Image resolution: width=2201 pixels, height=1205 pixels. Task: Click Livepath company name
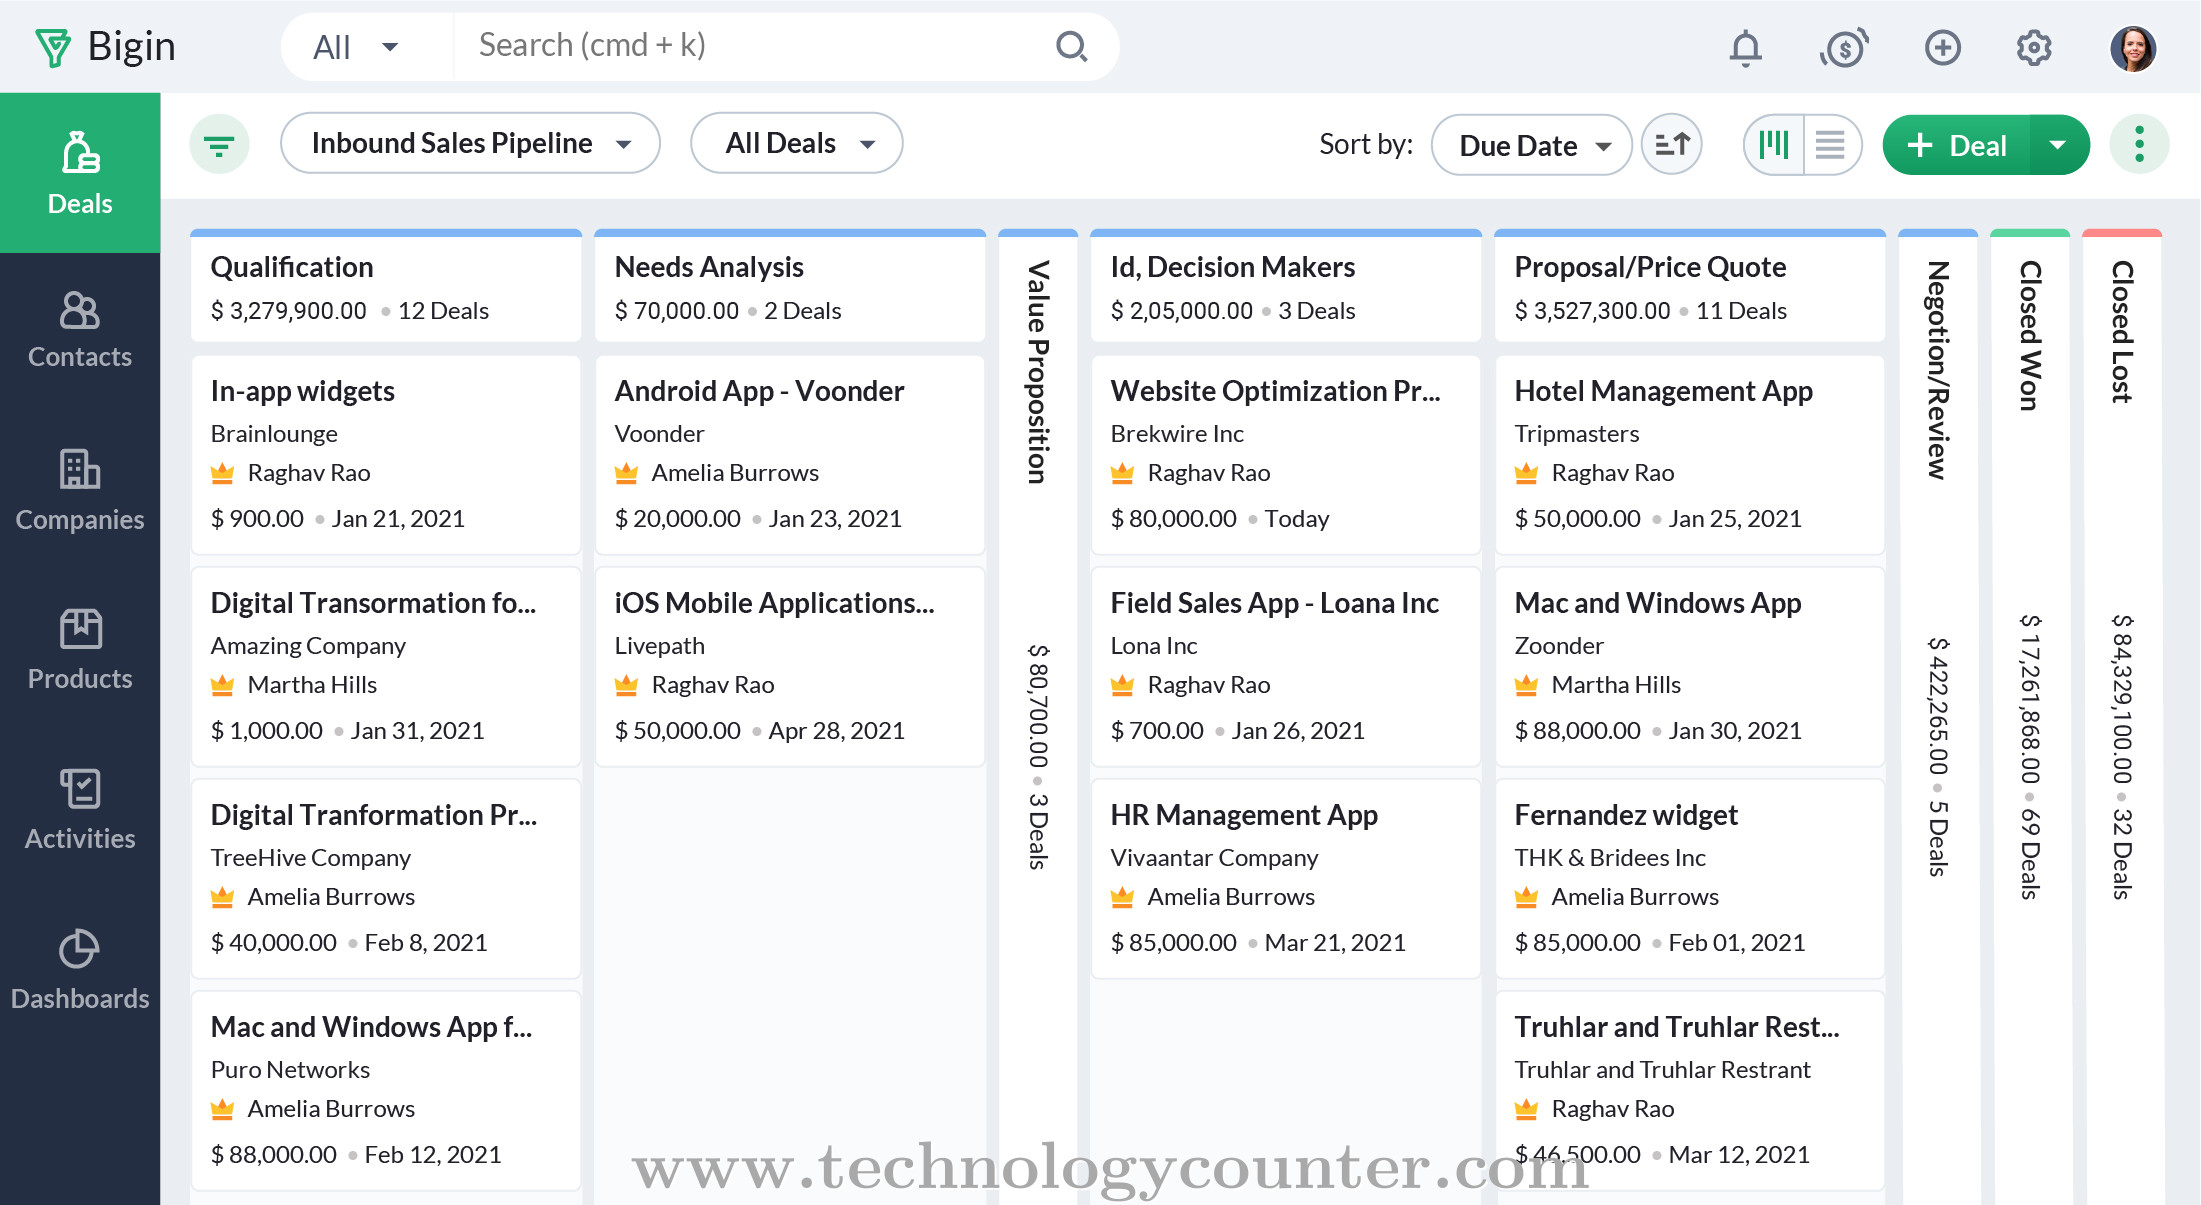point(659,646)
